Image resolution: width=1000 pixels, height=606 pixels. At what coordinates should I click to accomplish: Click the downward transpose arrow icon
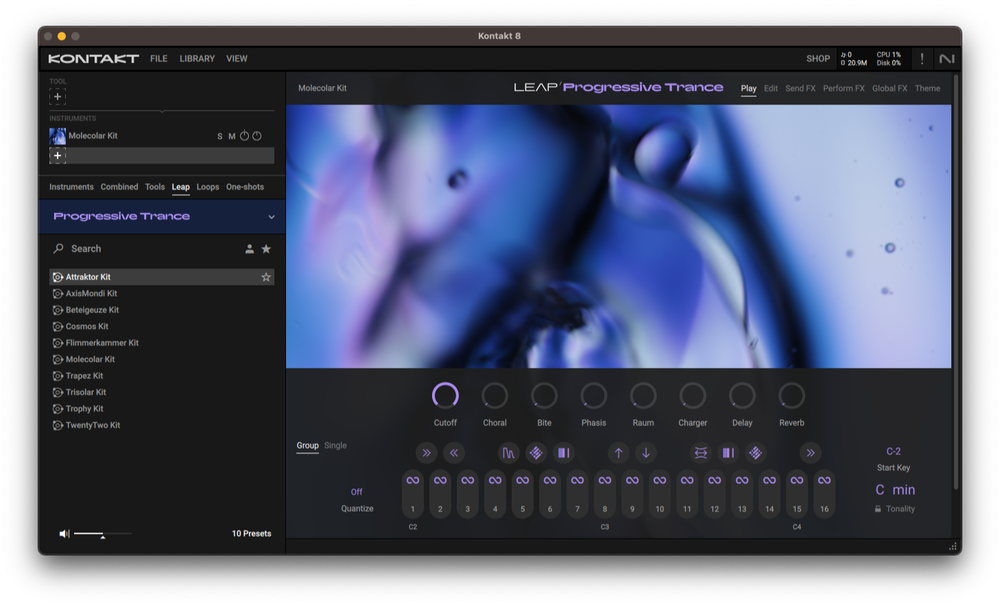646,453
